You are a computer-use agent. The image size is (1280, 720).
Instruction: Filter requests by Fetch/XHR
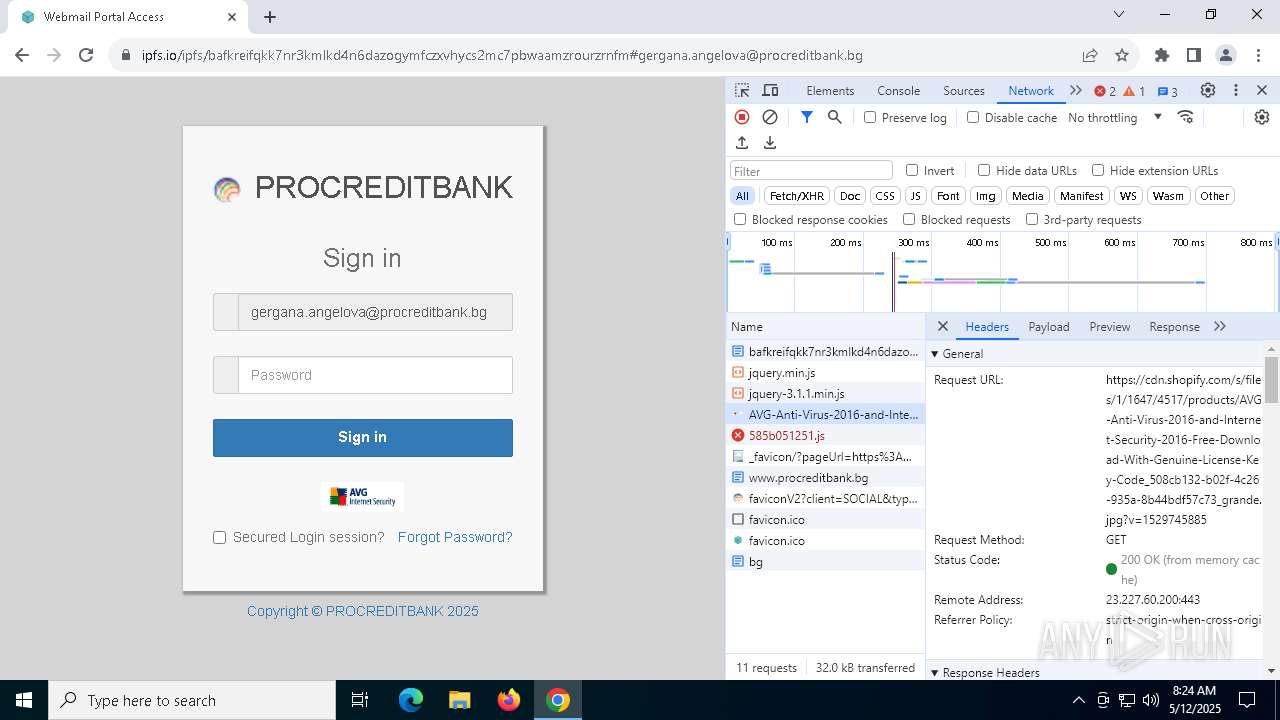797,196
